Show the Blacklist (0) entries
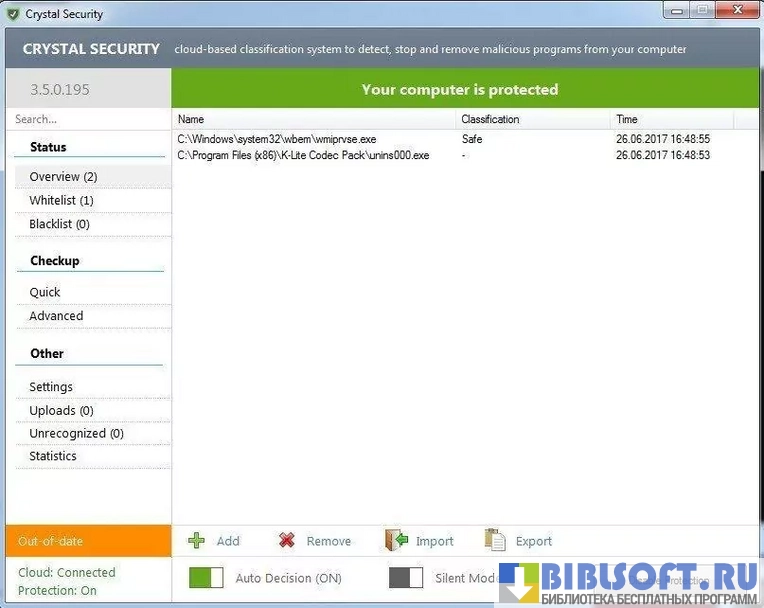Viewport: 764px width, 608px height. click(59, 224)
